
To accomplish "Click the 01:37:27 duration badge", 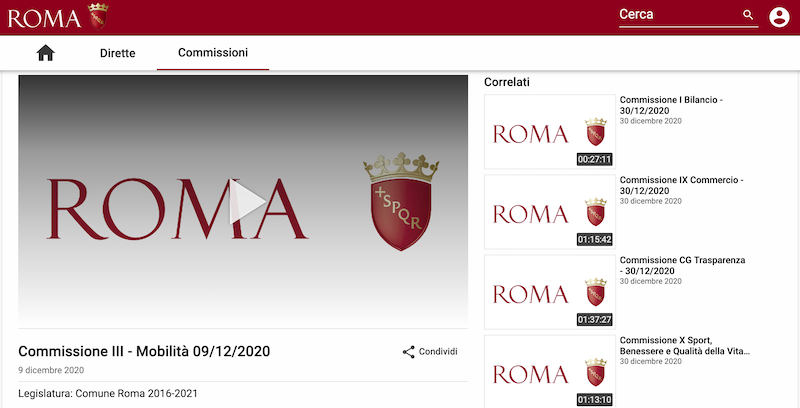I will point(594,320).
